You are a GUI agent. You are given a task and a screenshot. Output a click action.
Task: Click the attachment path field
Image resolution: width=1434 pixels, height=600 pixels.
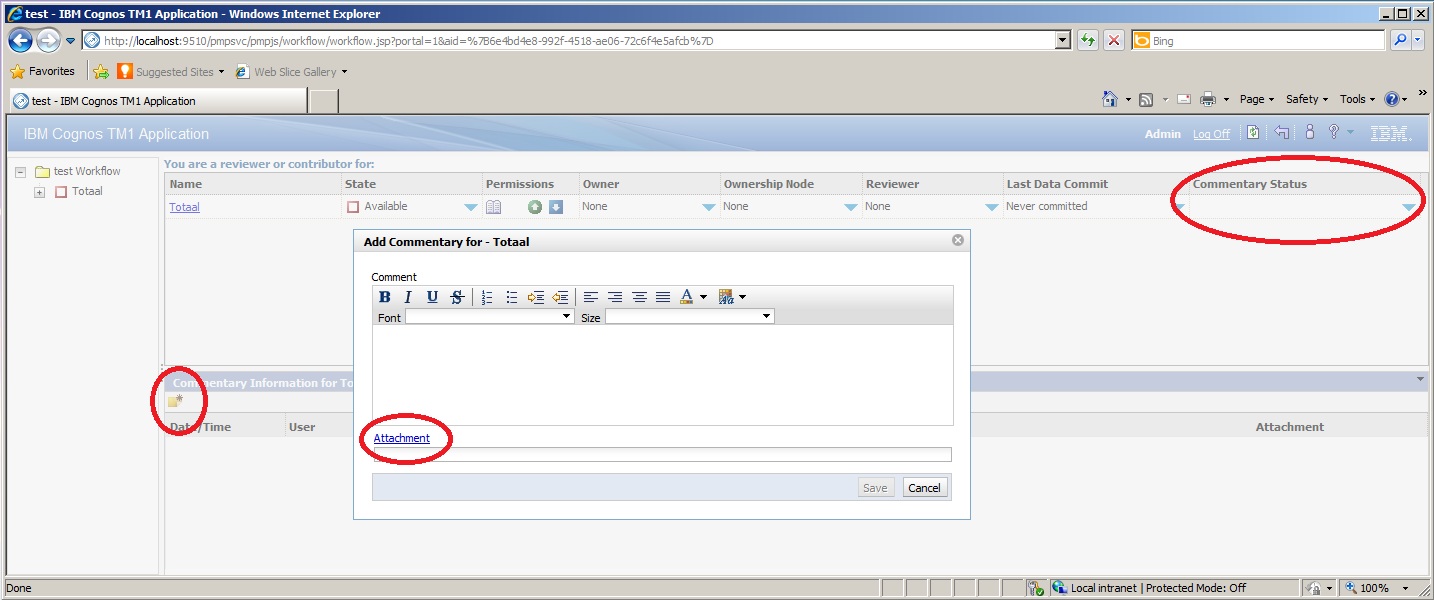pyautogui.click(x=662, y=455)
